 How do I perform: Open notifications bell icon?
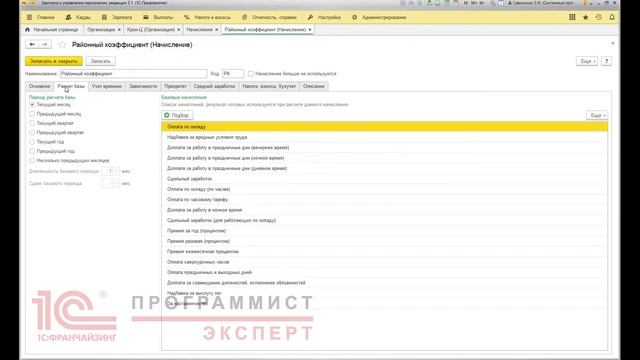click(x=612, y=17)
